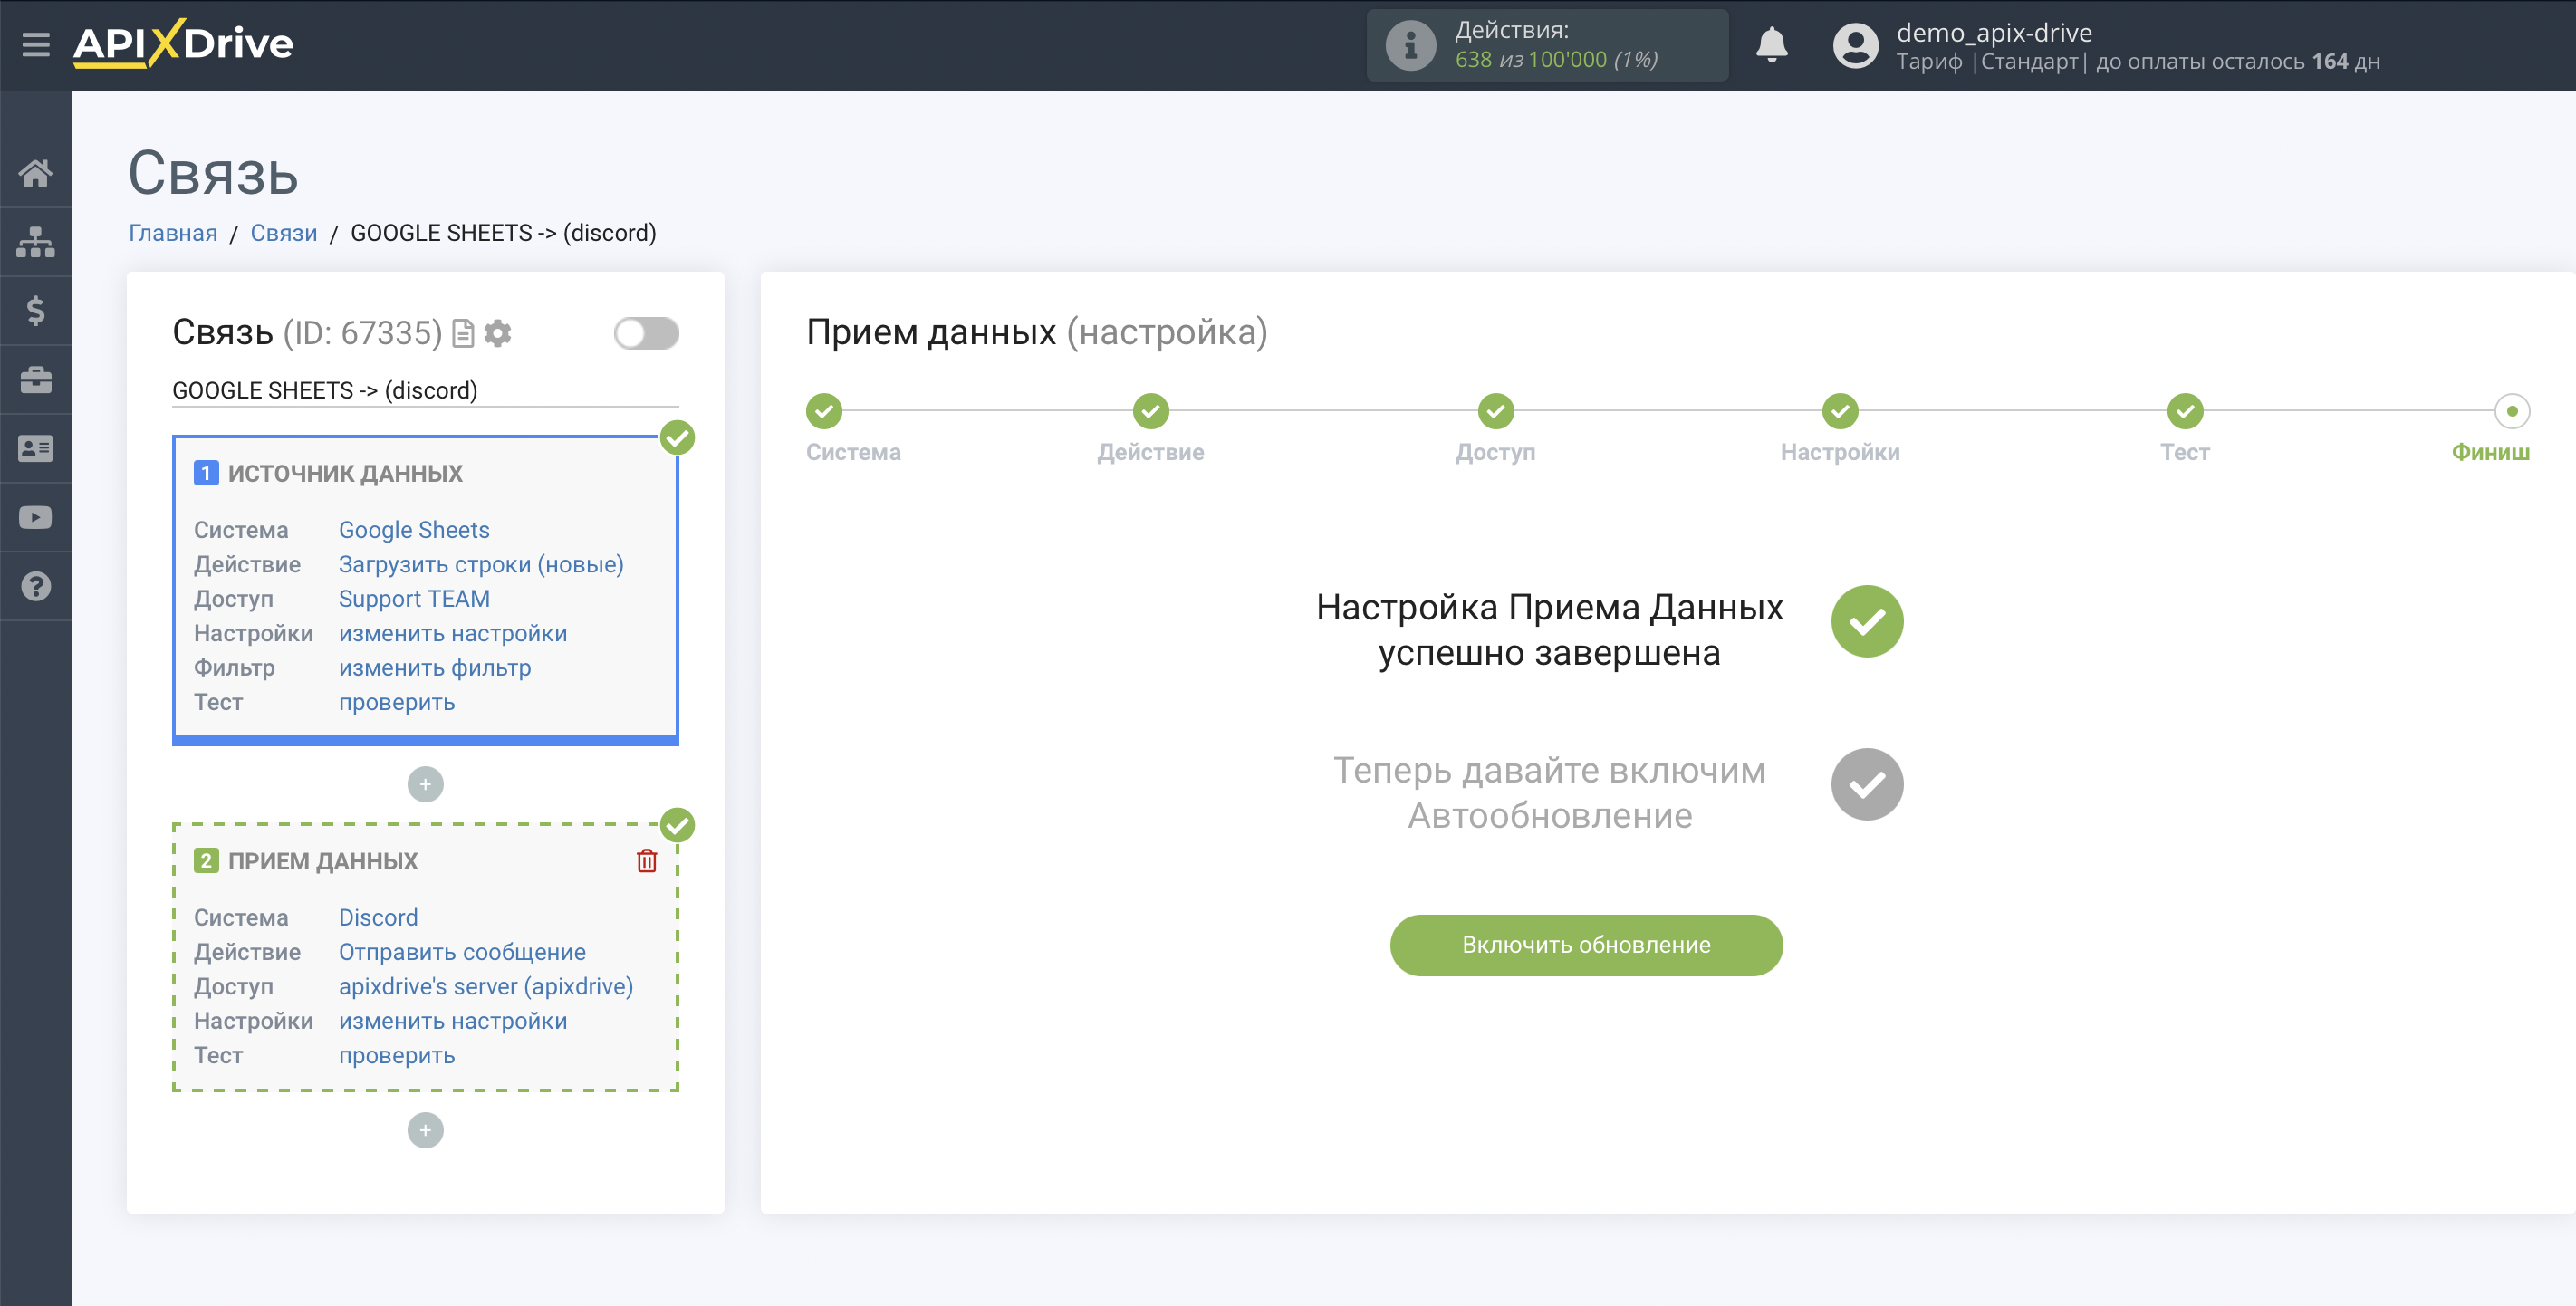
Task: Add a step between source and receiver
Action: click(x=425, y=785)
